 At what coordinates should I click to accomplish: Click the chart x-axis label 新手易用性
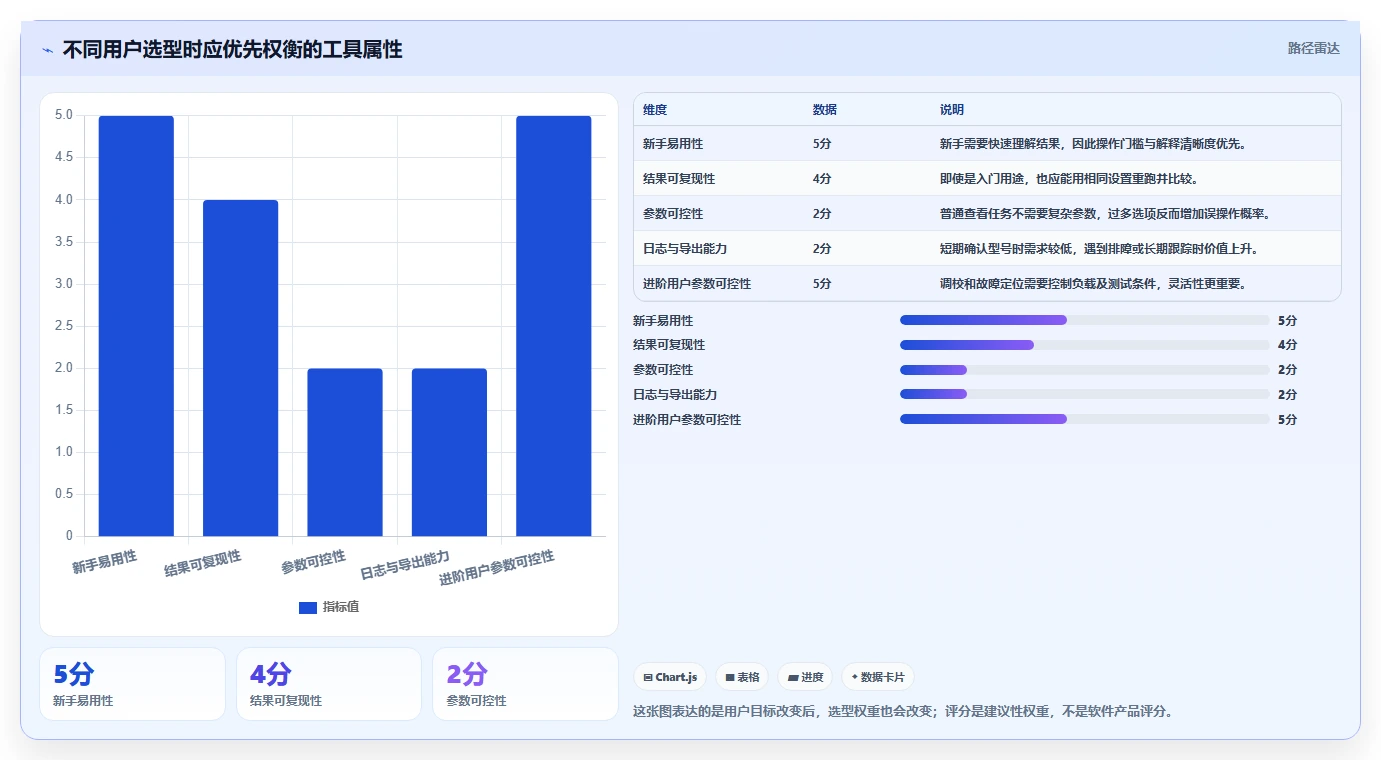point(104,562)
